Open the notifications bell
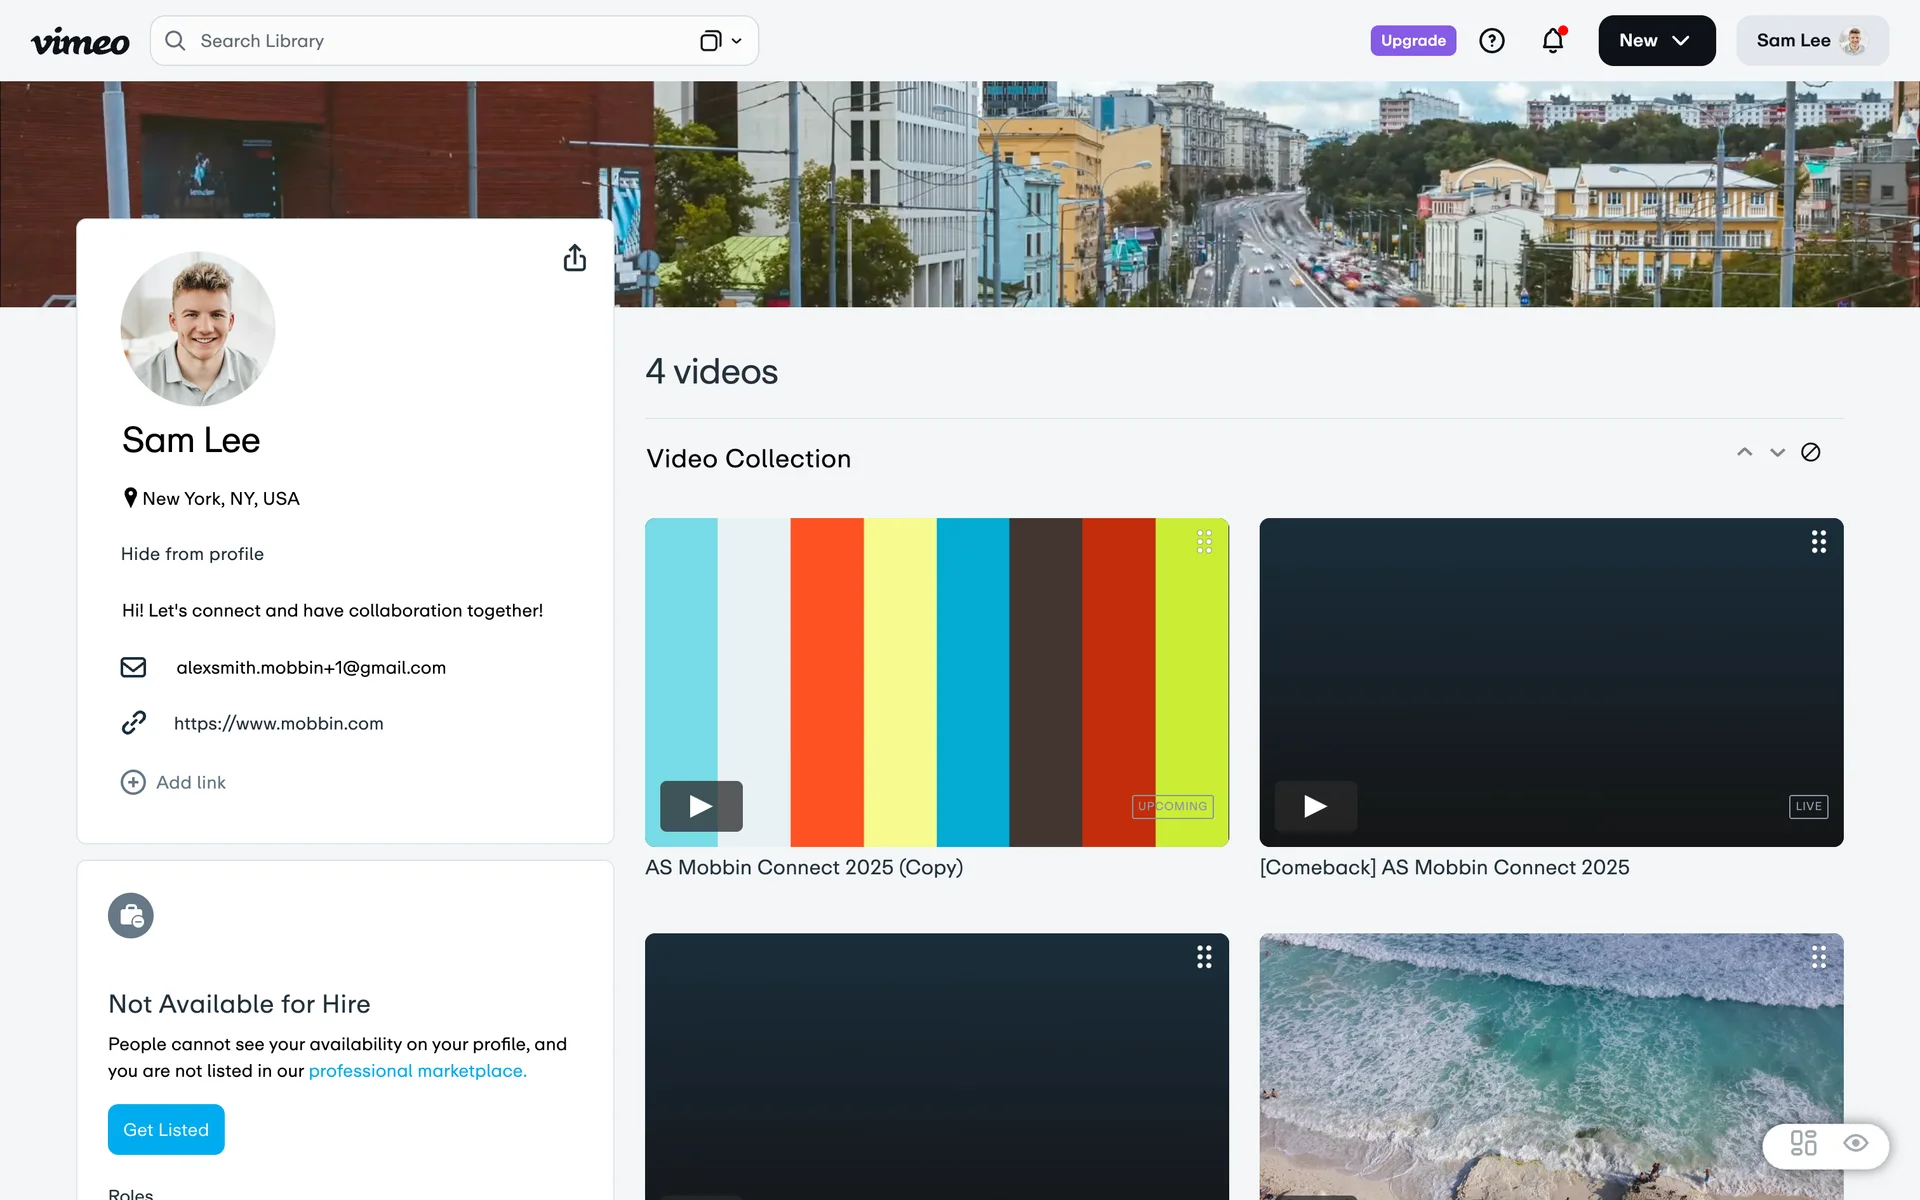 pyautogui.click(x=1552, y=41)
